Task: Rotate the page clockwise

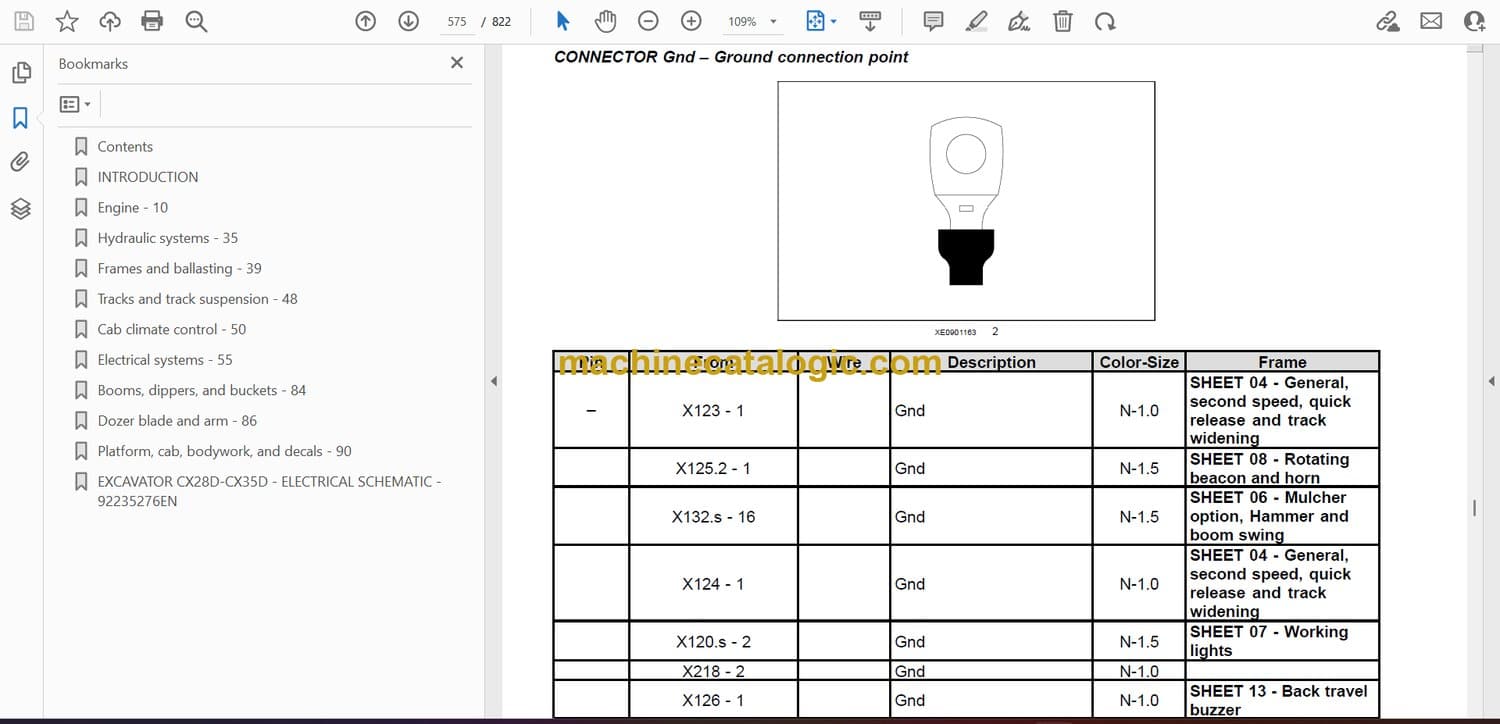Action: [x=1105, y=21]
